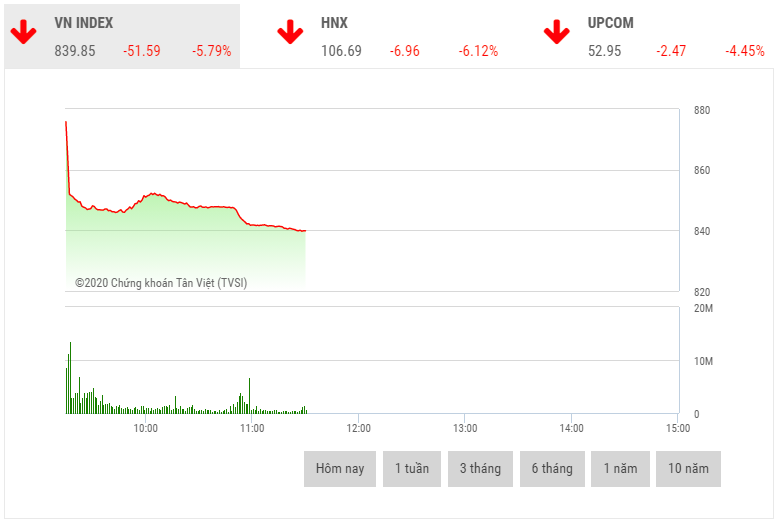
Task: Click the red down arrow beside HNX
Action: (x=290, y=32)
